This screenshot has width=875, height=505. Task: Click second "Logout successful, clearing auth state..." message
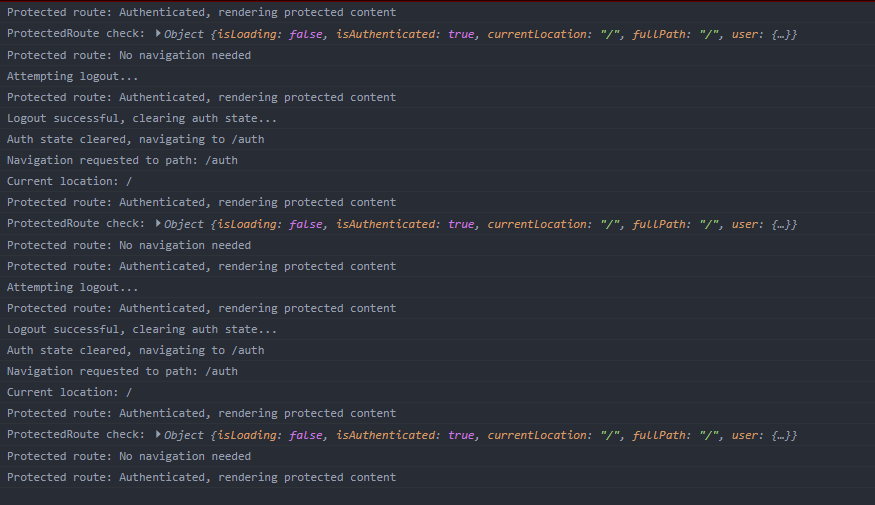click(142, 329)
